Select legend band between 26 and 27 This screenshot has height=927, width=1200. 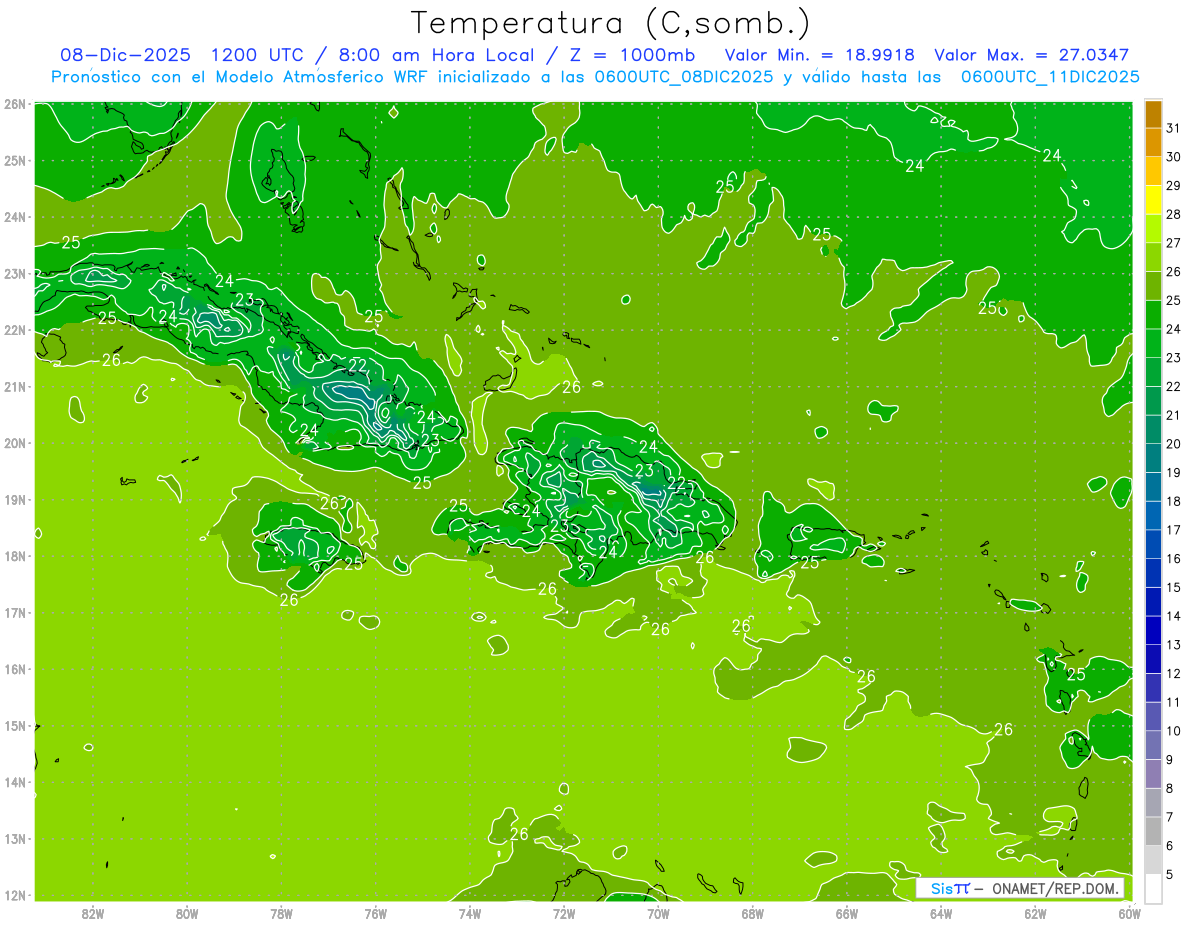tap(1154, 257)
